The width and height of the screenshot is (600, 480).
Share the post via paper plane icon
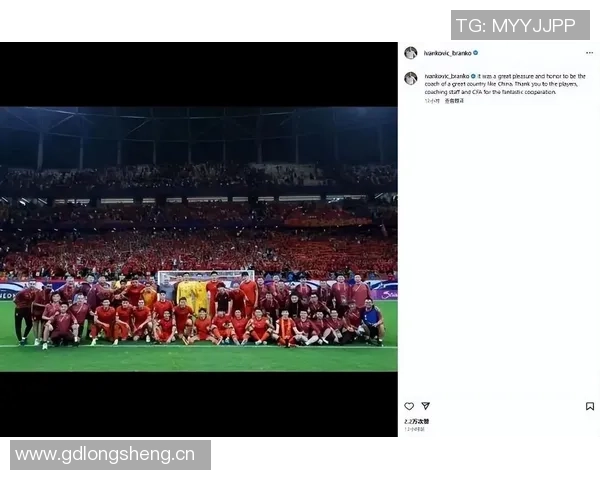pyautogui.click(x=426, y=405)
